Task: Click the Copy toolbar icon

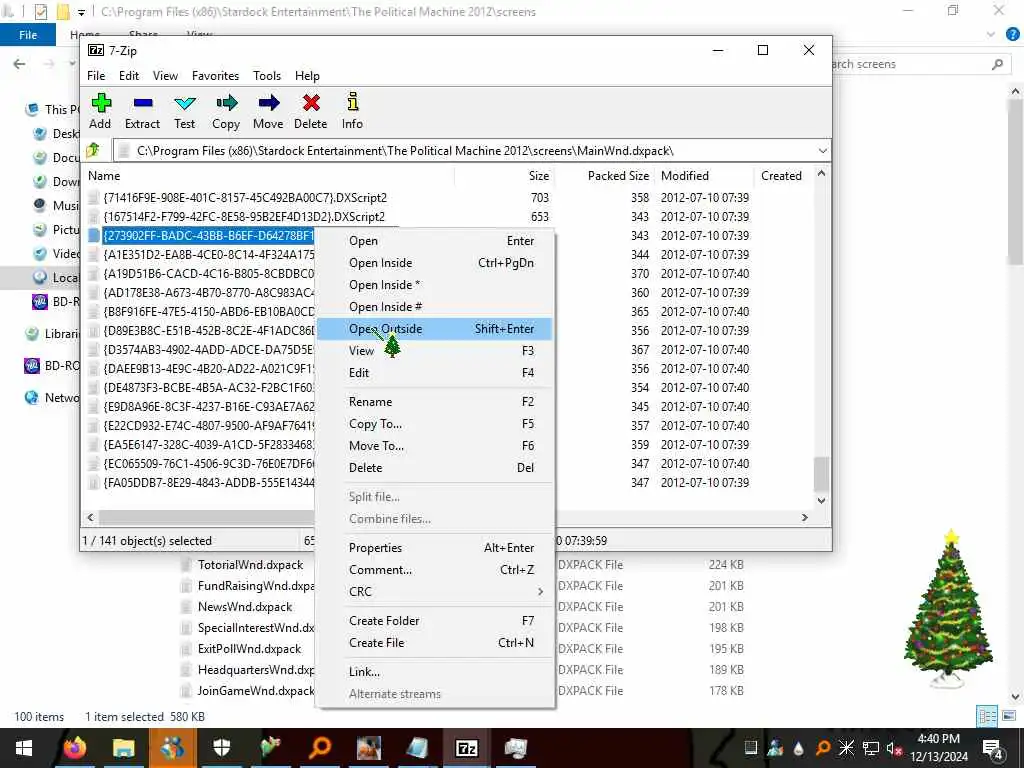Action: click(226, 111)
